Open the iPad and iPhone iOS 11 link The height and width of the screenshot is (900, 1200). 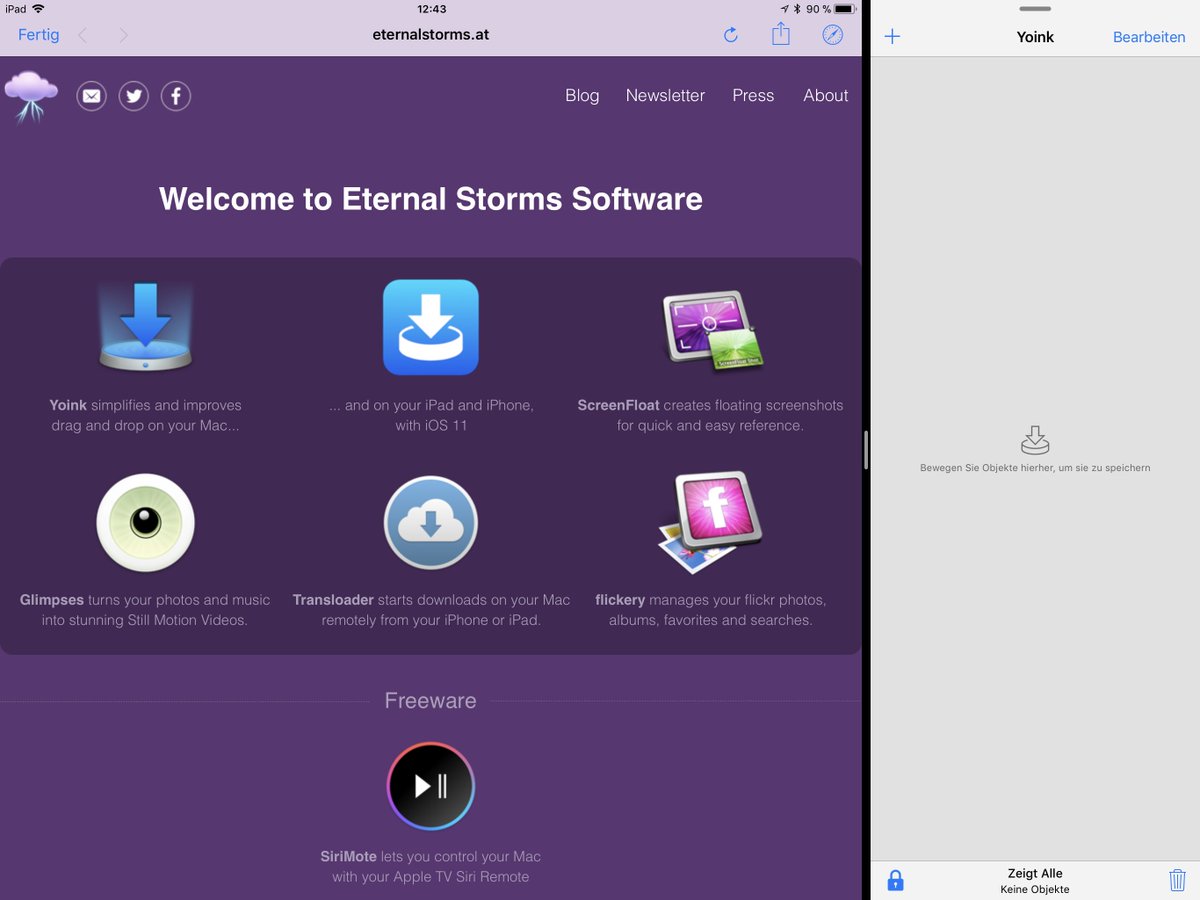tap(431, 415)
